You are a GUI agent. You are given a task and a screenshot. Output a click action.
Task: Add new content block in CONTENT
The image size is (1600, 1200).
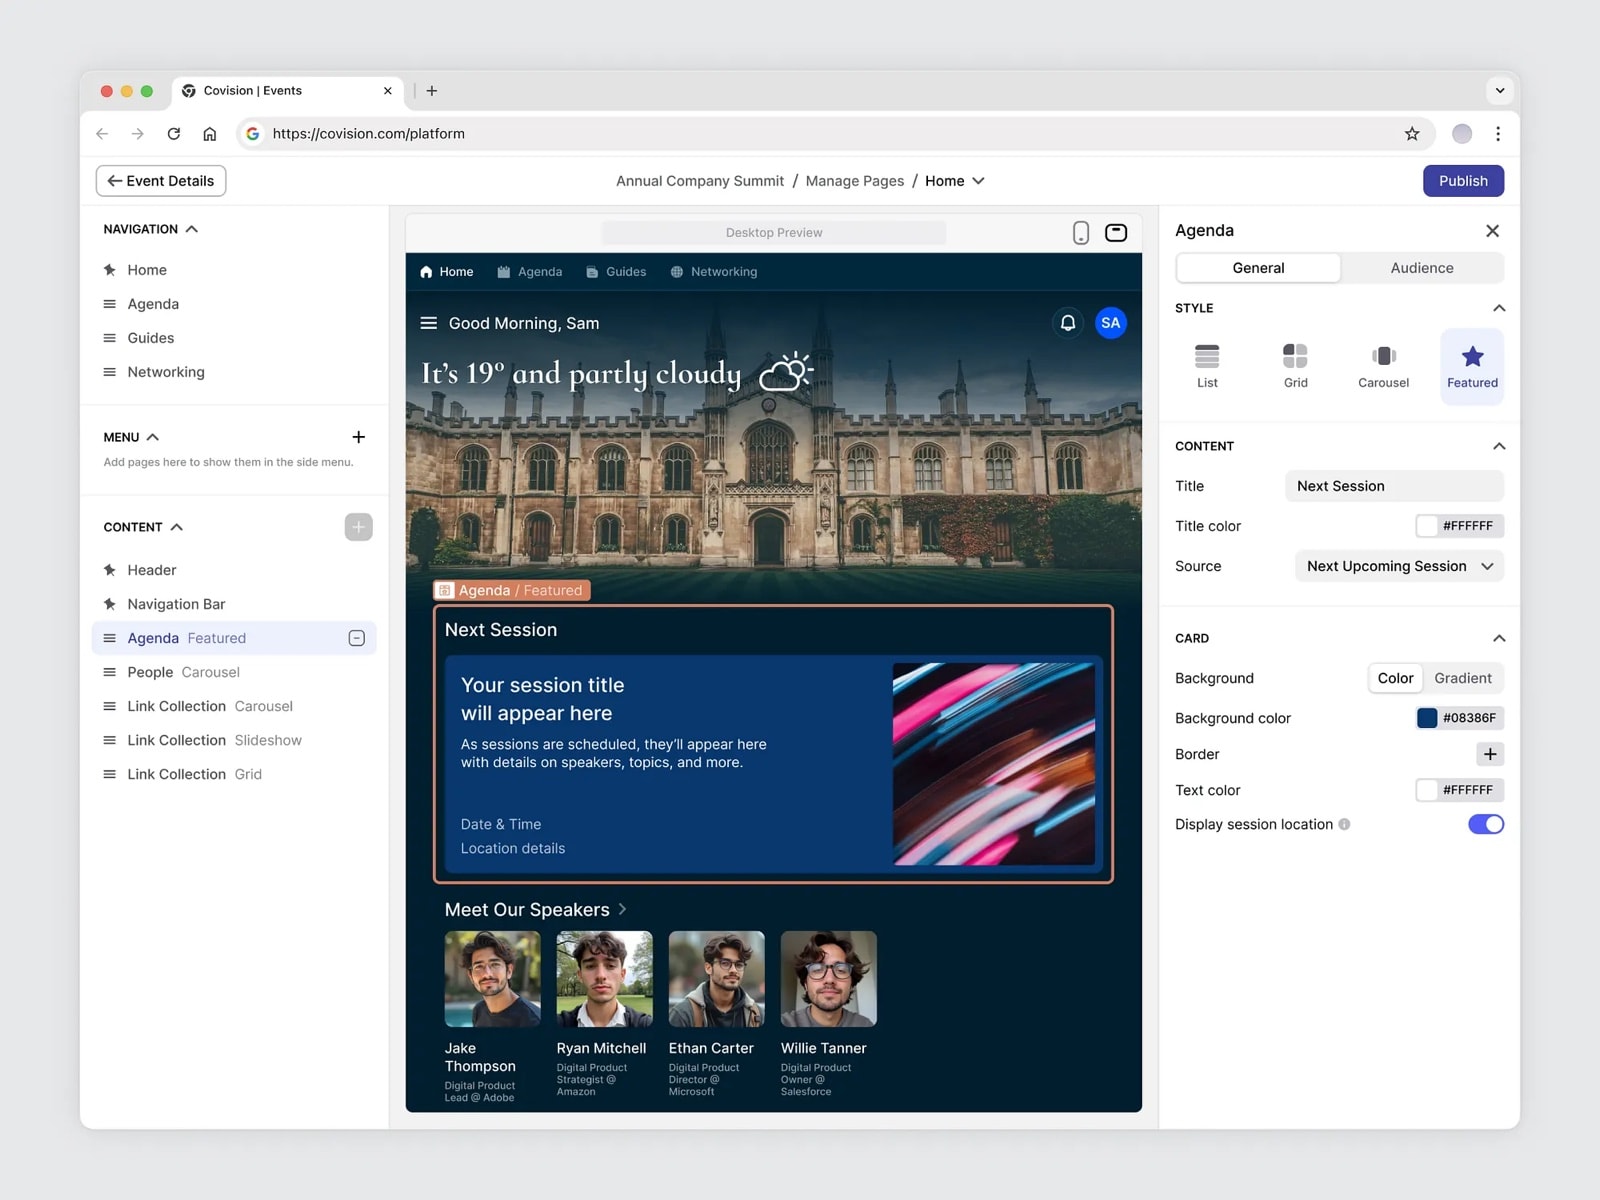point(359,527)
